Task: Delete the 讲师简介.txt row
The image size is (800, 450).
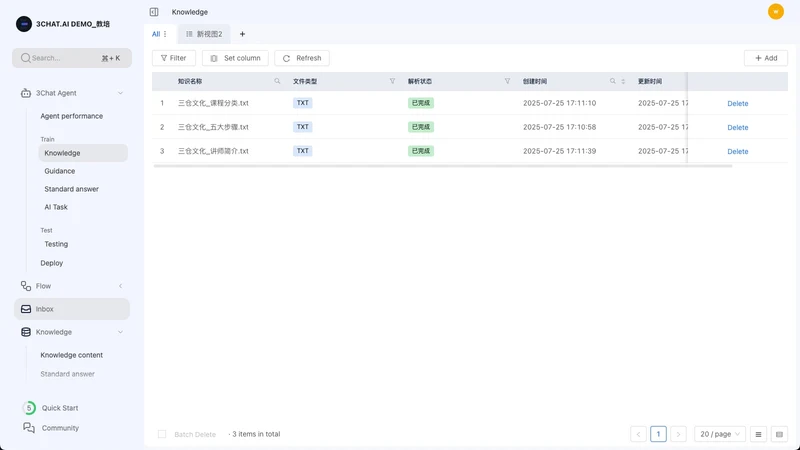Action: click(738, 152)
